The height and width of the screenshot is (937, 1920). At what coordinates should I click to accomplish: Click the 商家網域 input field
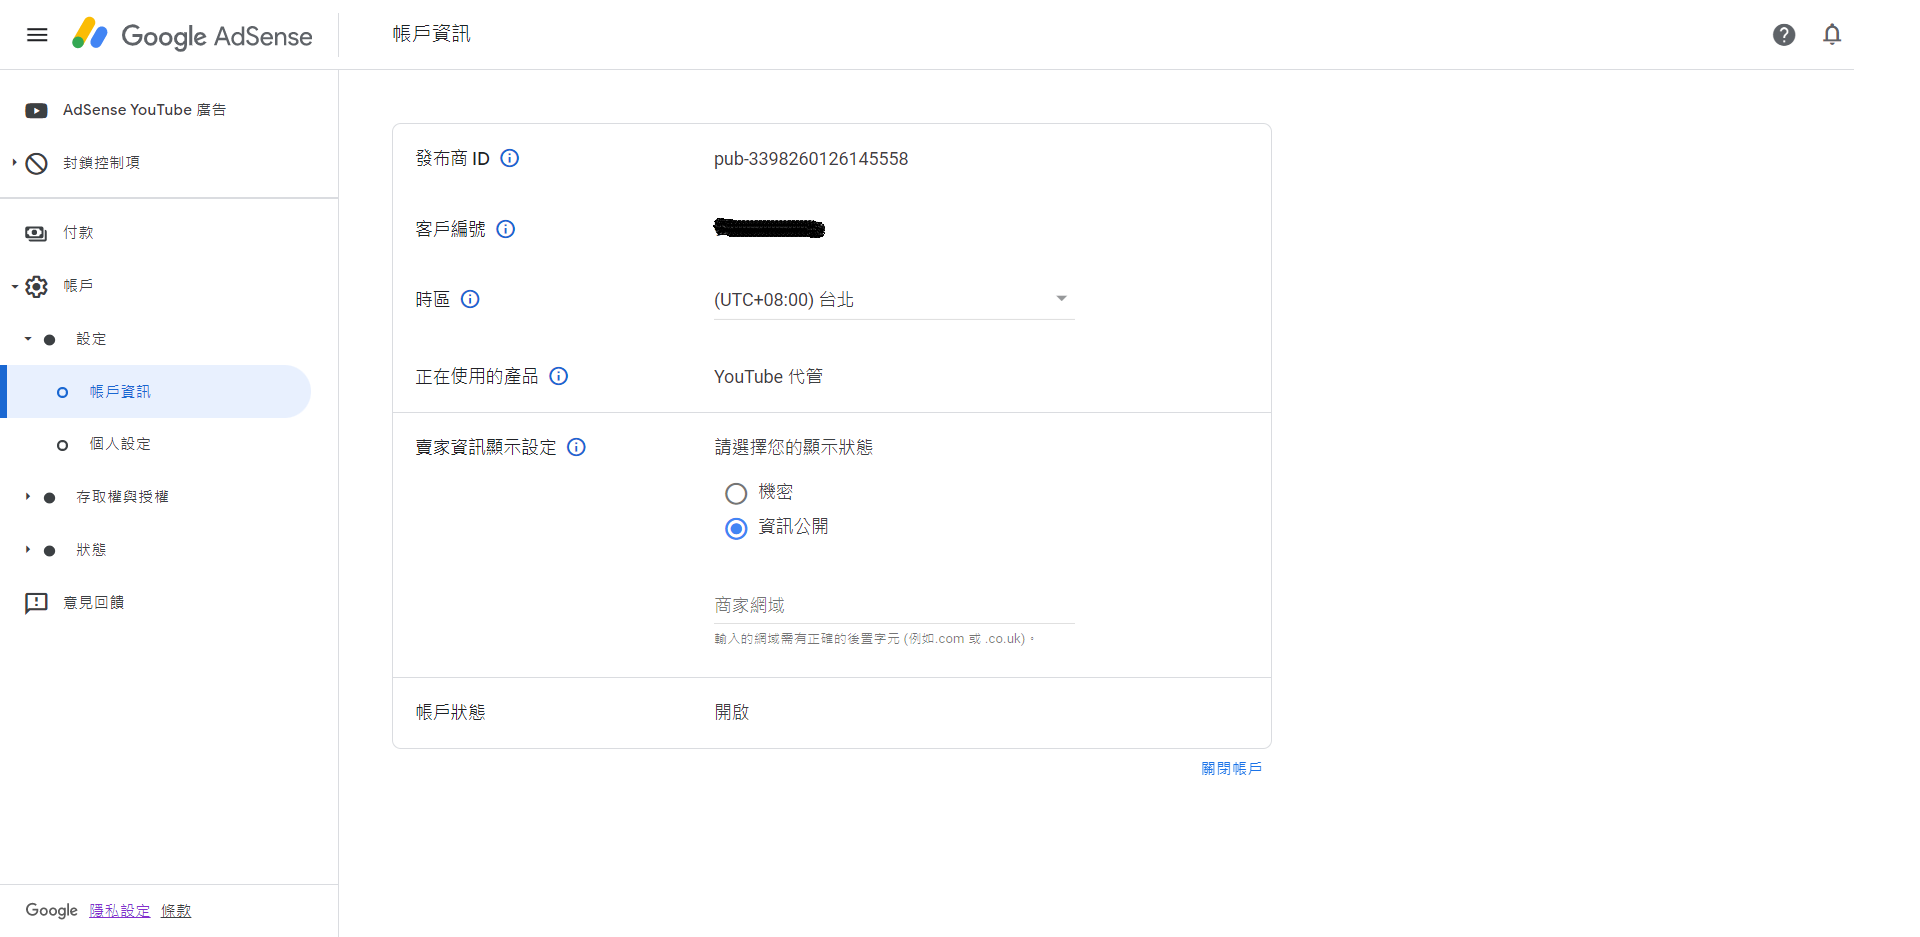[894, 605]
